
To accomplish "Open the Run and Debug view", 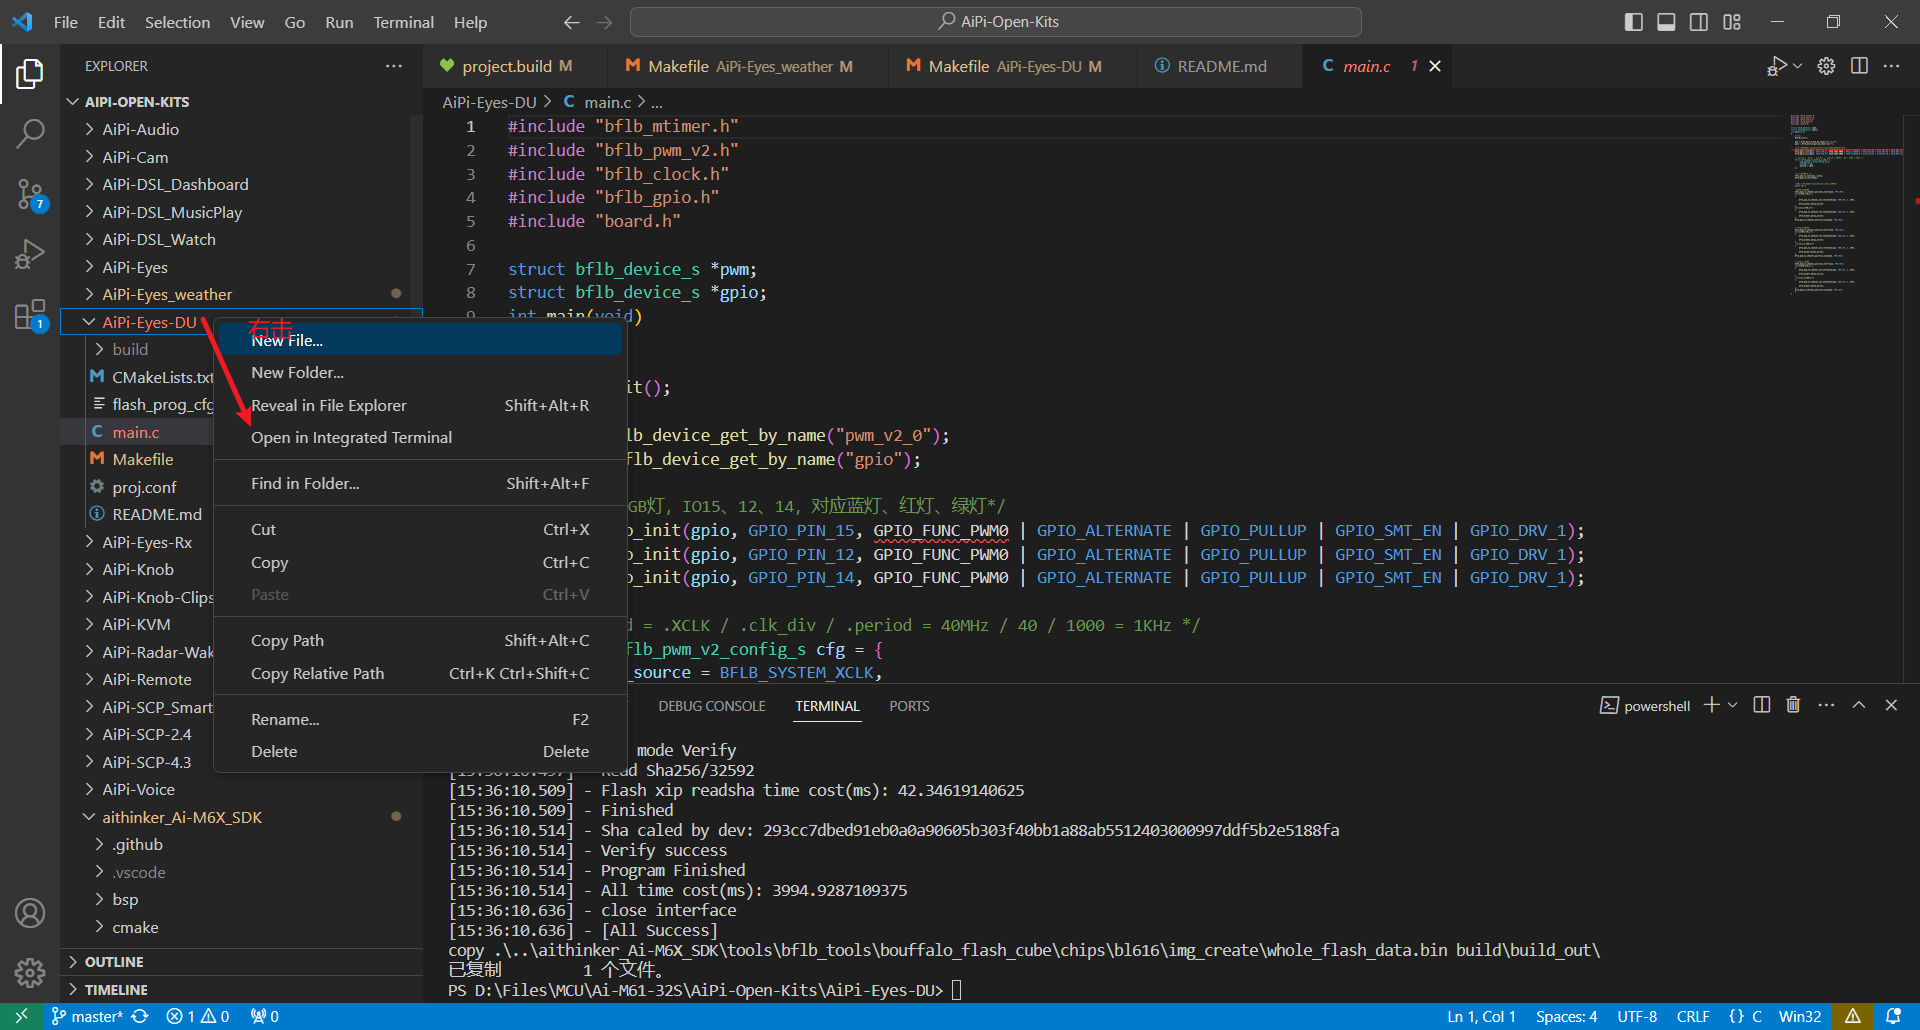I will tap(30, 255).
